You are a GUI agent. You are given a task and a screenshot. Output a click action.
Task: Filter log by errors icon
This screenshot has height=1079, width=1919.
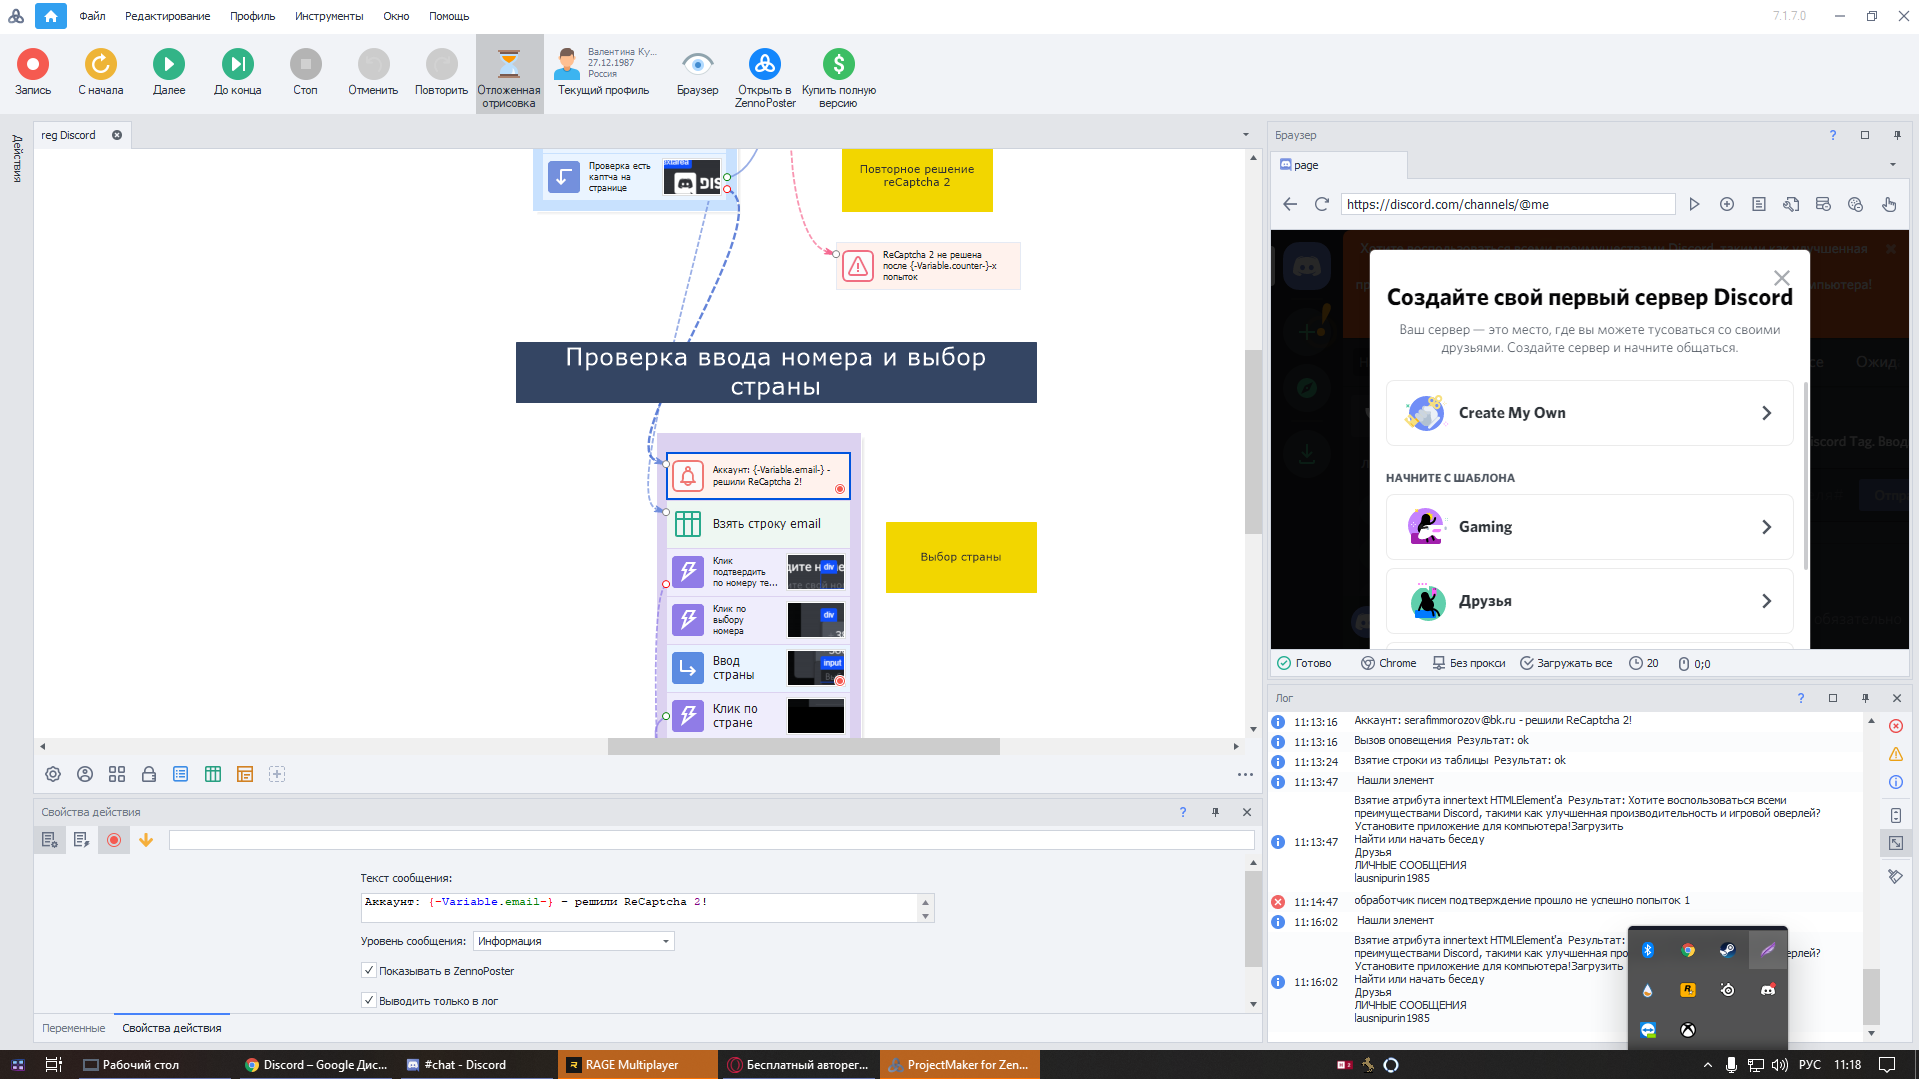(1895, 726)
